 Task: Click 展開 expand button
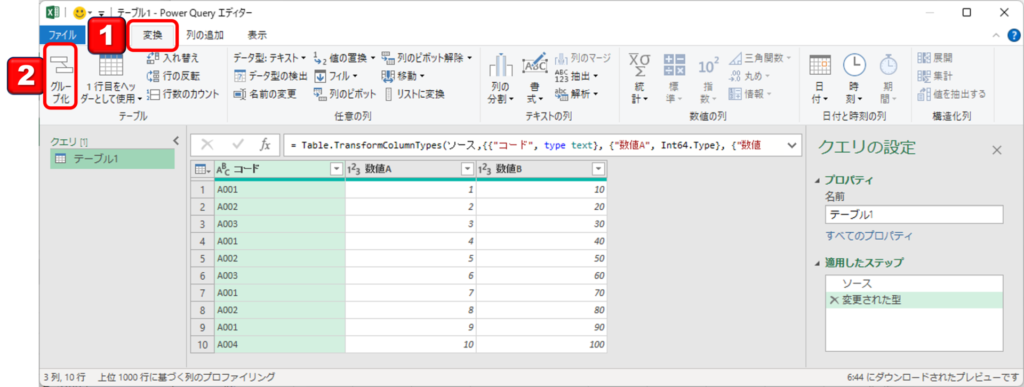[x=935, y=58]
